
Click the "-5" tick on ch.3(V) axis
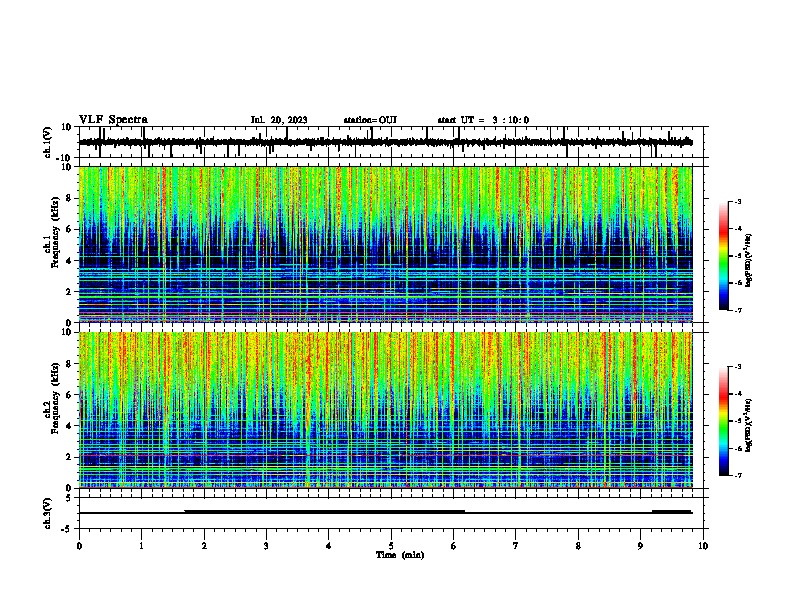pos(67,529)
